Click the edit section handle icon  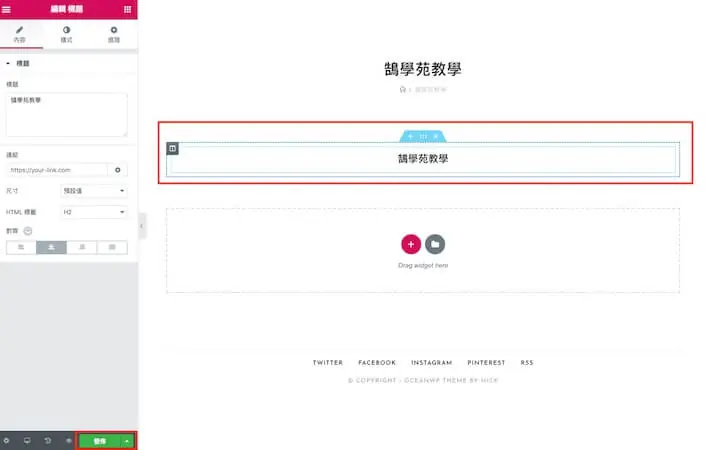point(423,136)
